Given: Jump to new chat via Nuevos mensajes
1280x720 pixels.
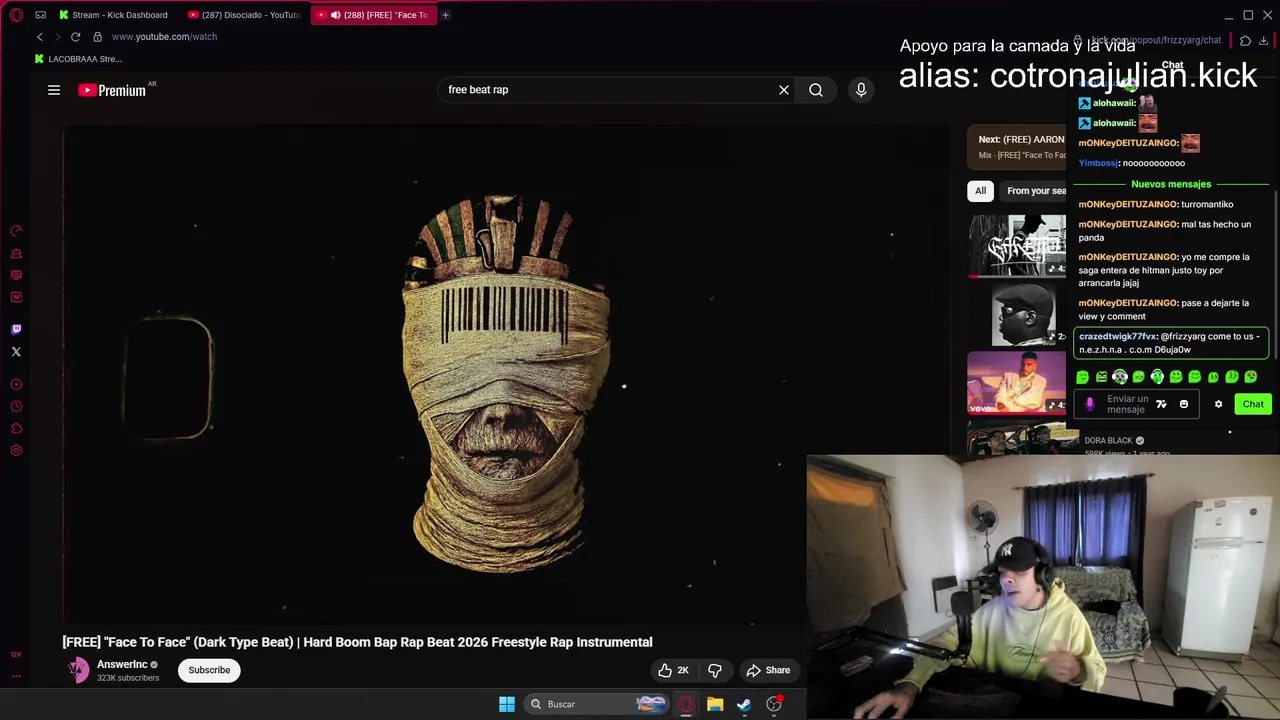Looking at the screenshot, I should click(1171, 184).
